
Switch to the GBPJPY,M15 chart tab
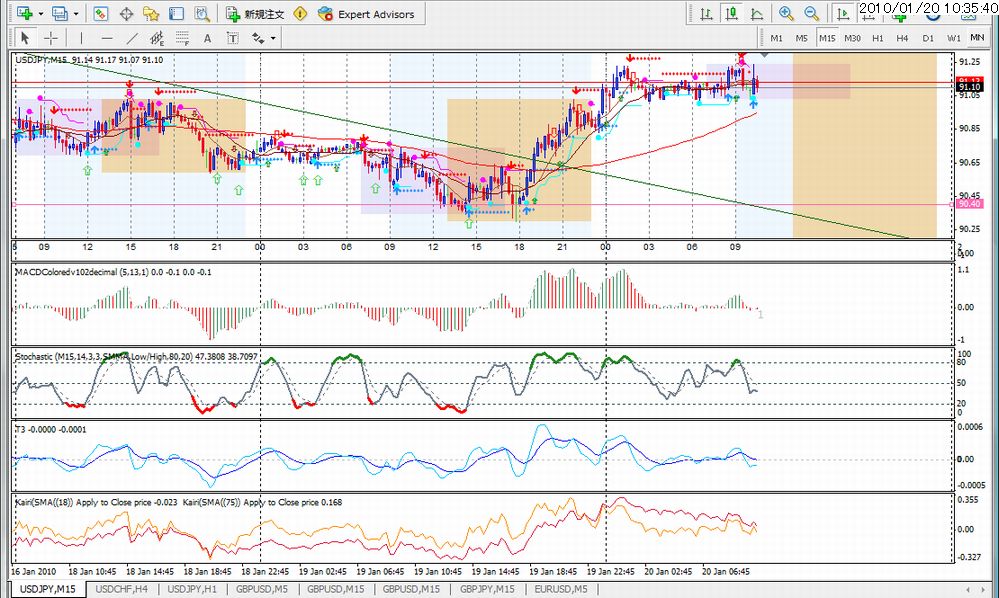pyautogui.click(x=487, y=589)
